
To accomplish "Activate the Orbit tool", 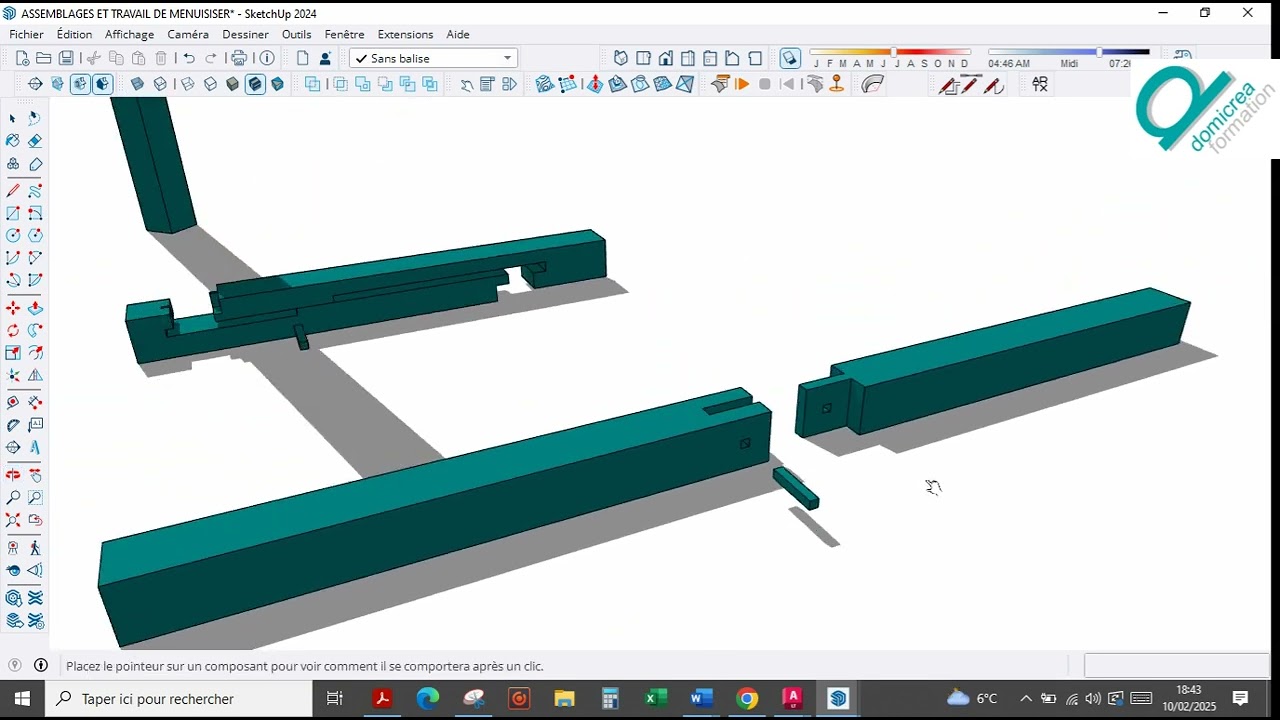I will pyautogui.click(x=13, y=475).
